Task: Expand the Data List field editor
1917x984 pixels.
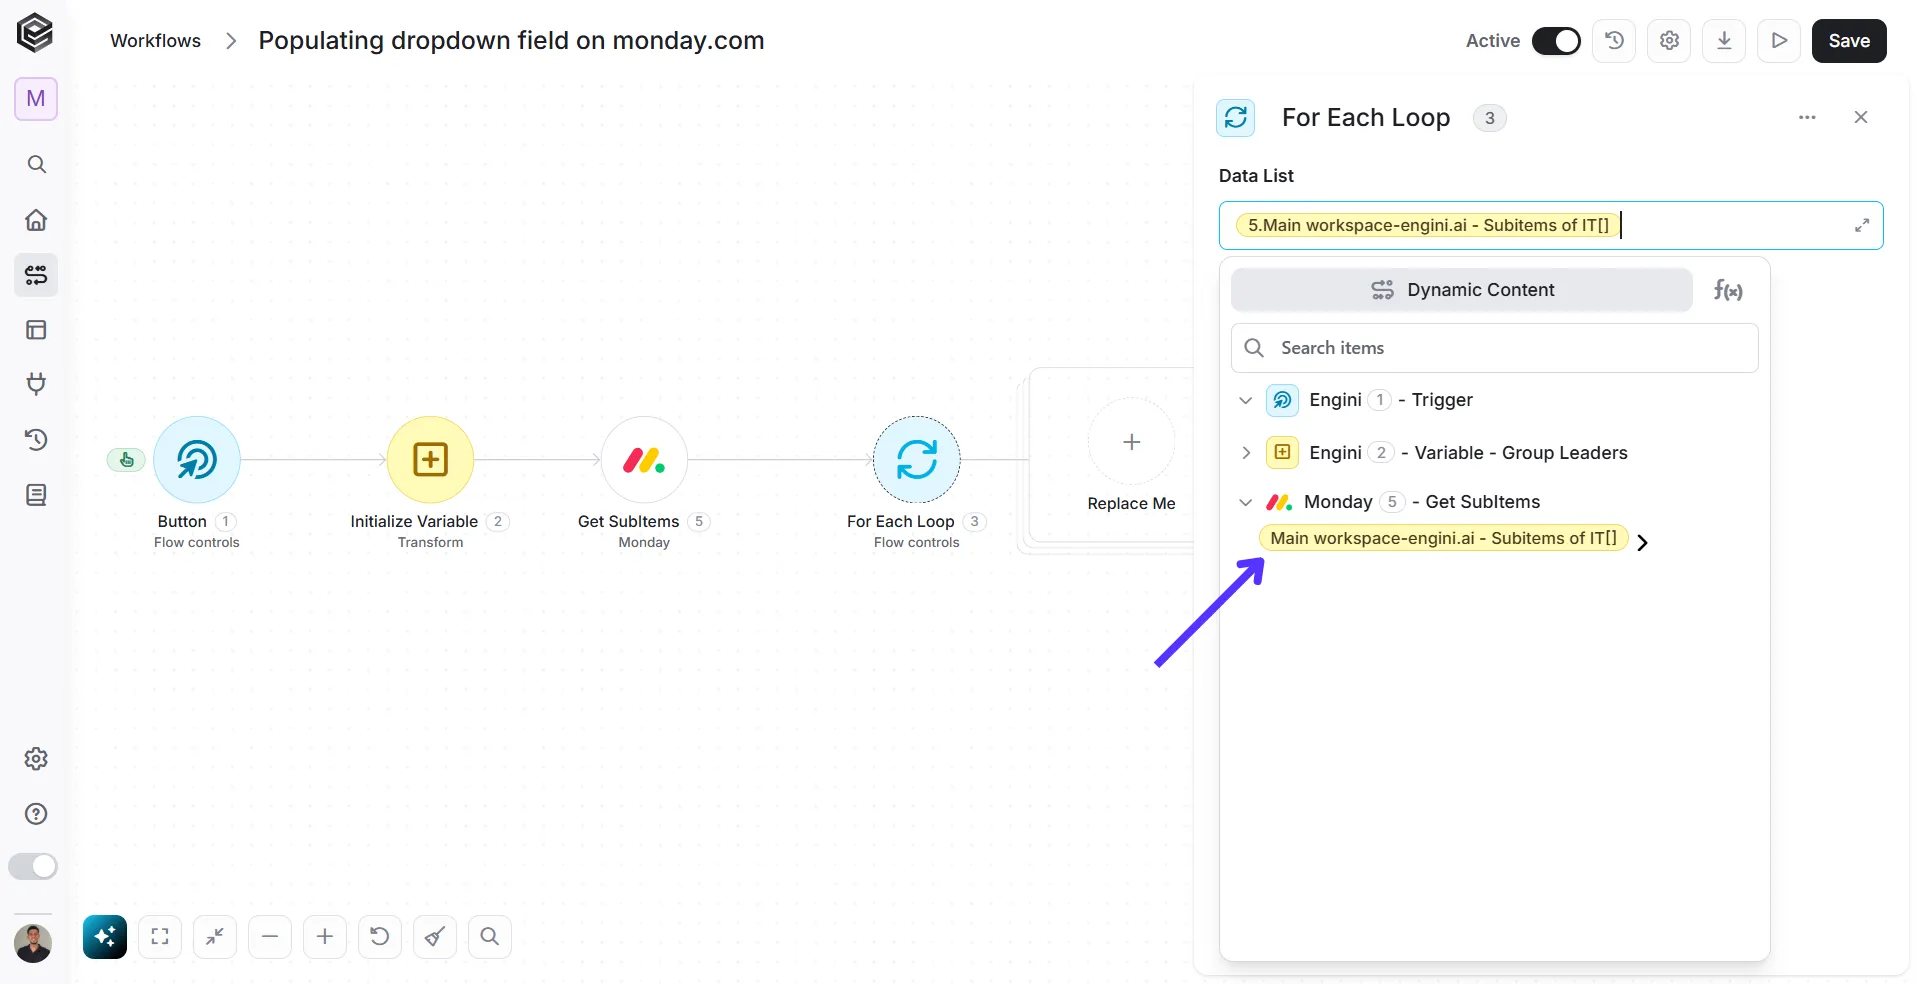Action: click(x=1862, y=225)
